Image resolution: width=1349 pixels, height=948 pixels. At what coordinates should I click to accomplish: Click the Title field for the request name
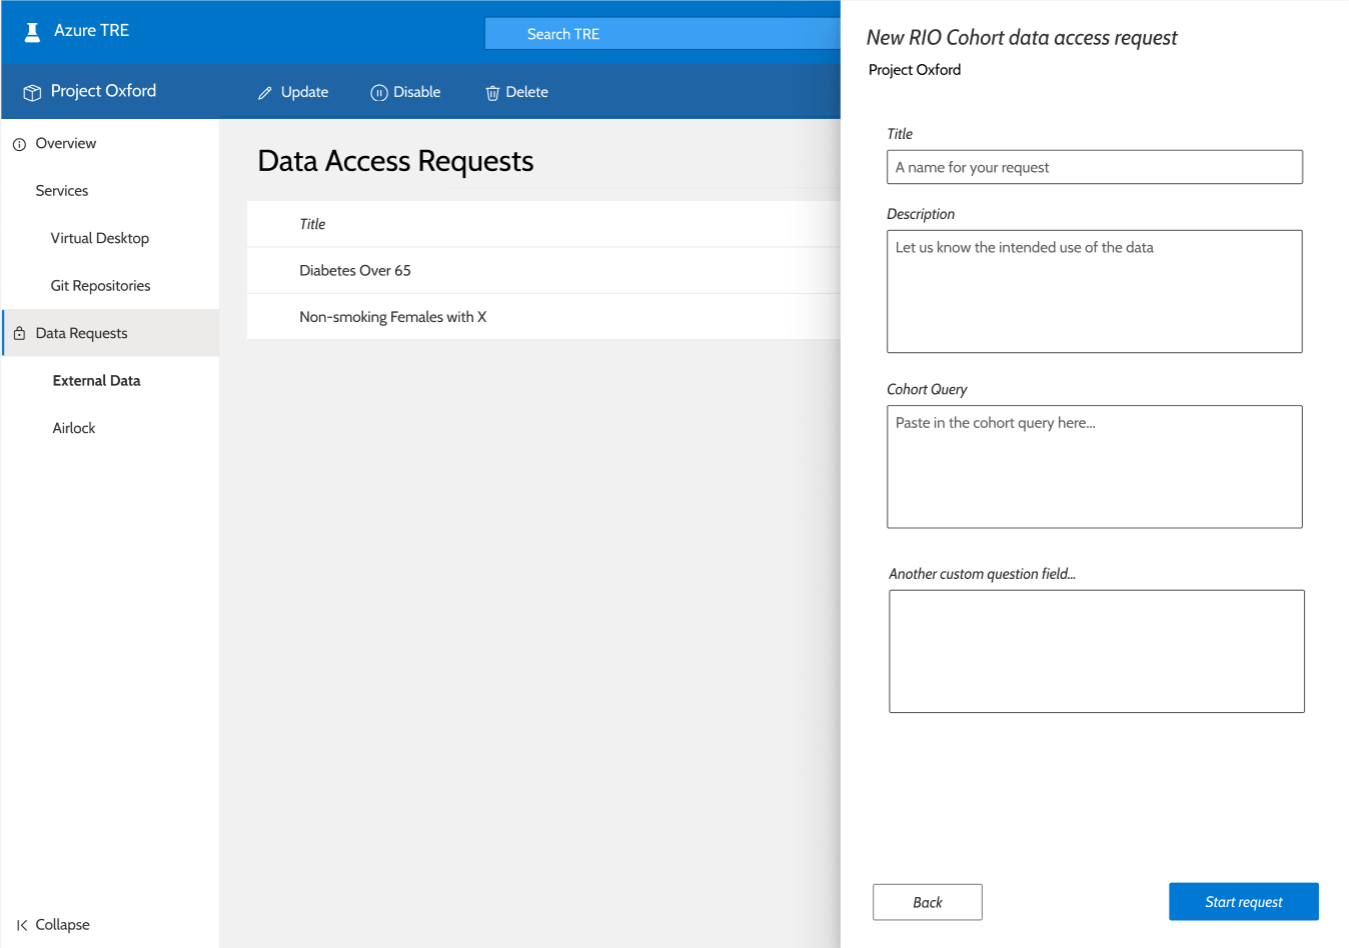click(1094, 167)
